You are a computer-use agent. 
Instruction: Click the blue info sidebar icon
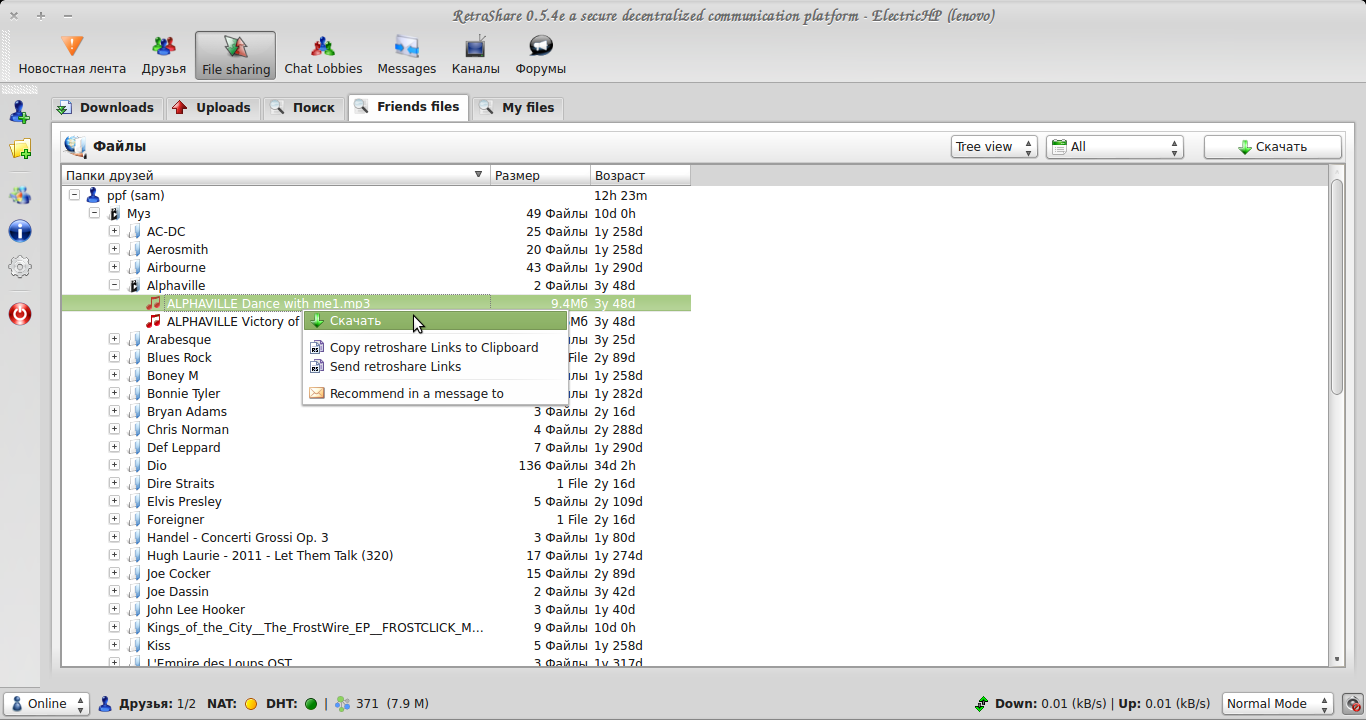click(20, 231)
